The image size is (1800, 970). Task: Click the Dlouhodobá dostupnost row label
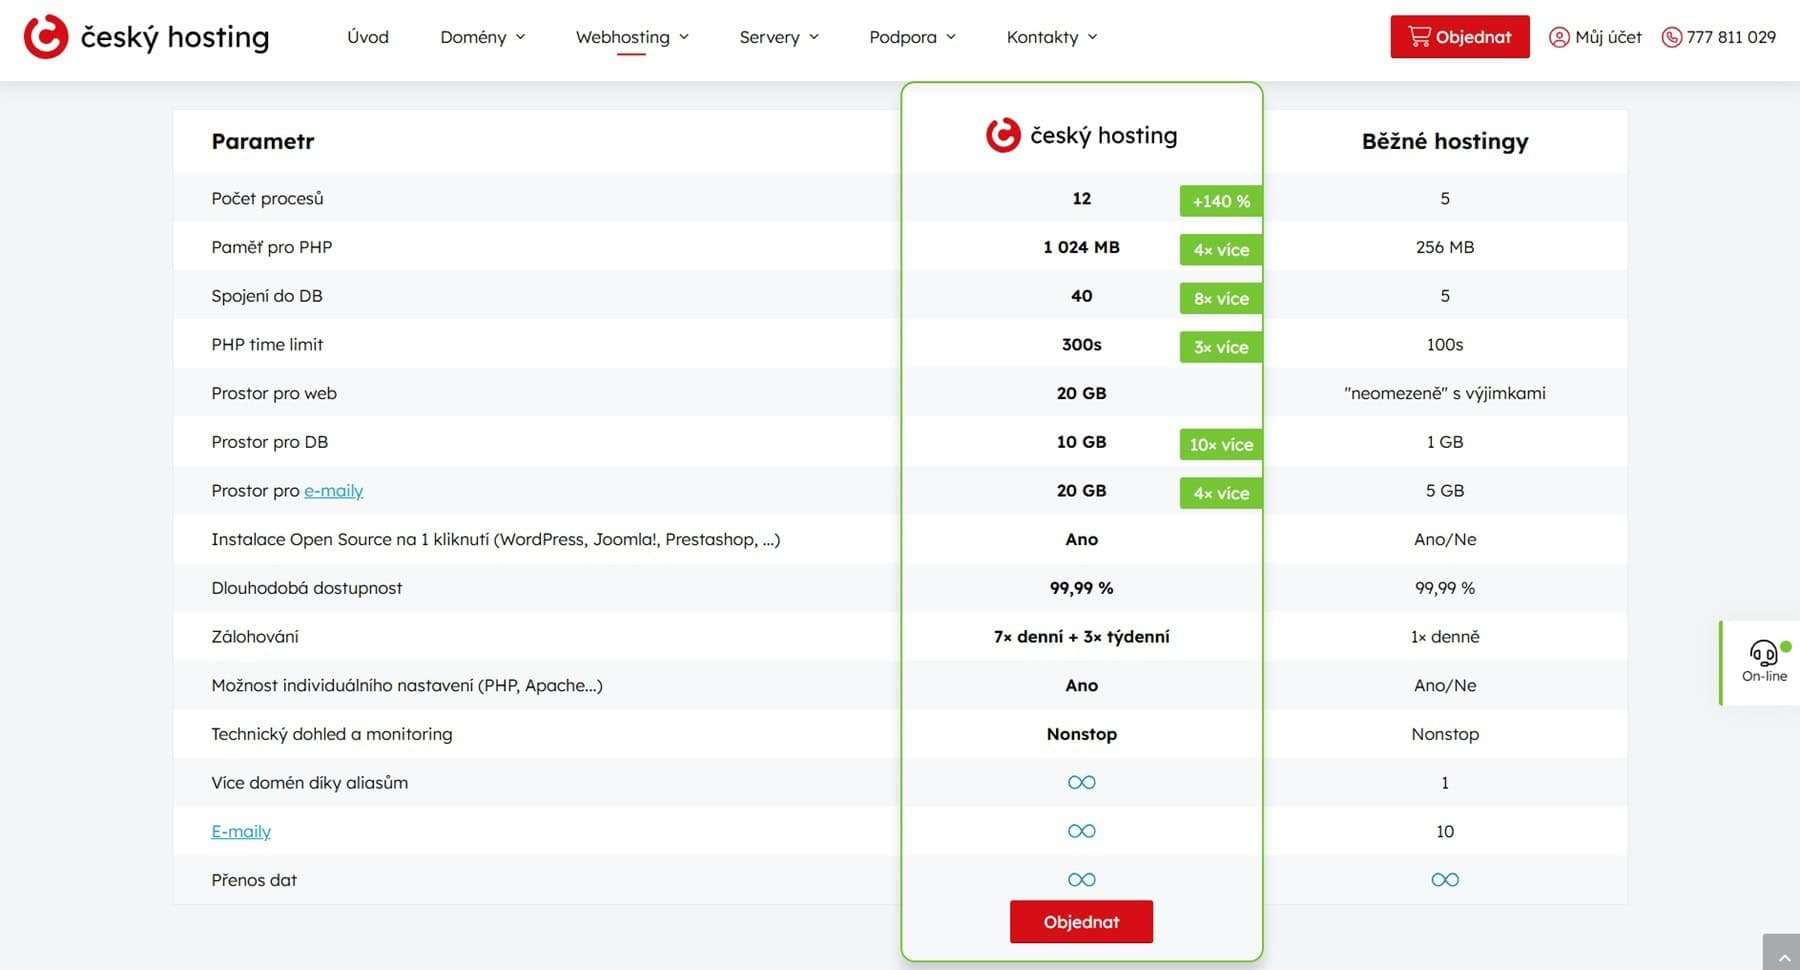[307, 588]
